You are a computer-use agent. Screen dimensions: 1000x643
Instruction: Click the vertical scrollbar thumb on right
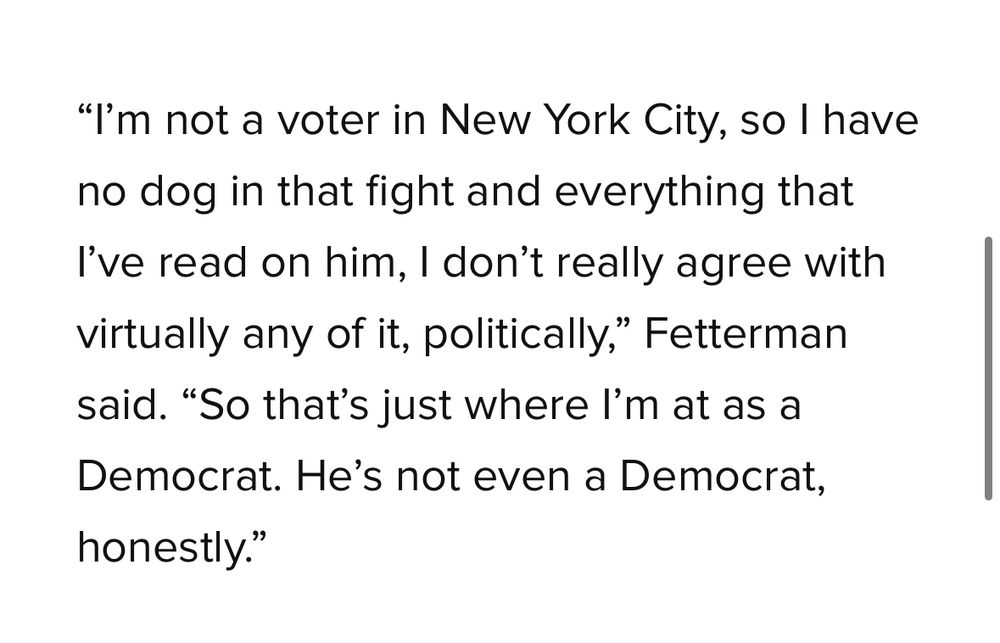coord(989,369)
